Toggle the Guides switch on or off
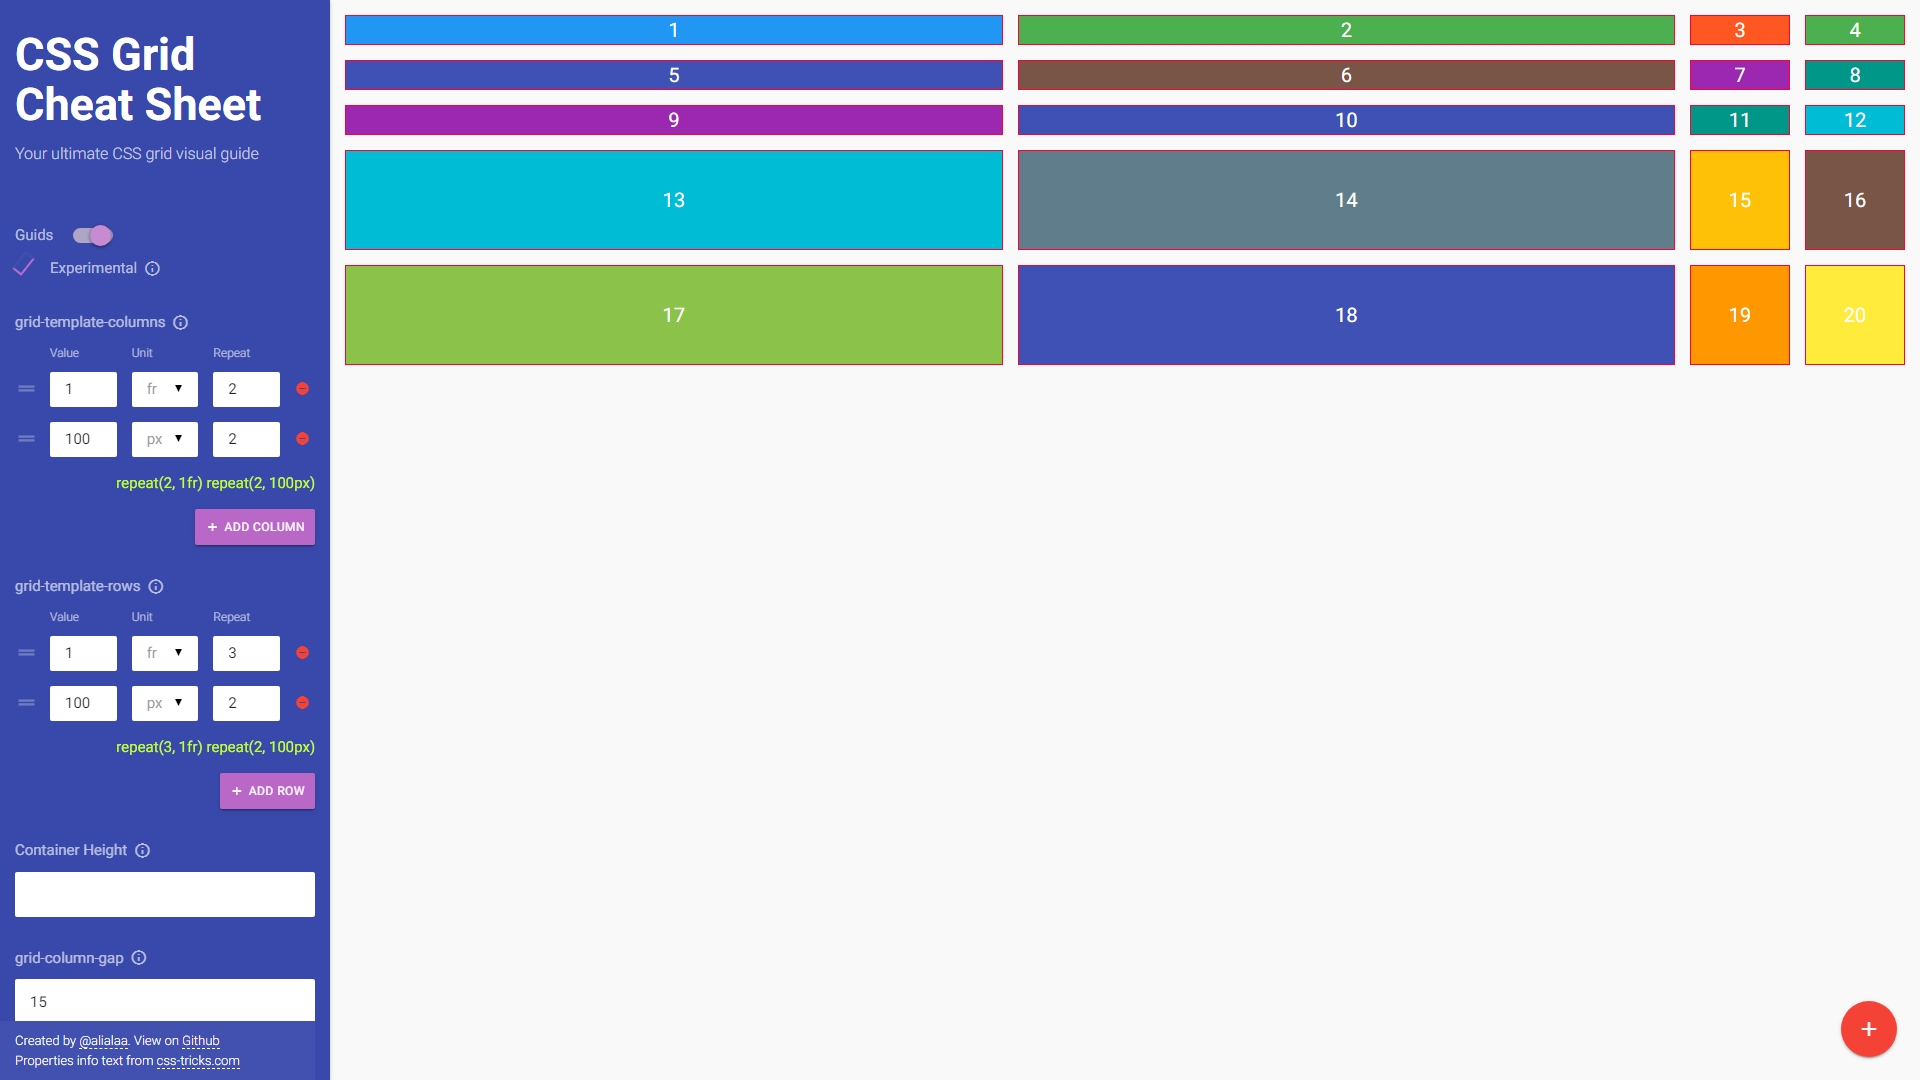 (x=92, y=235)
